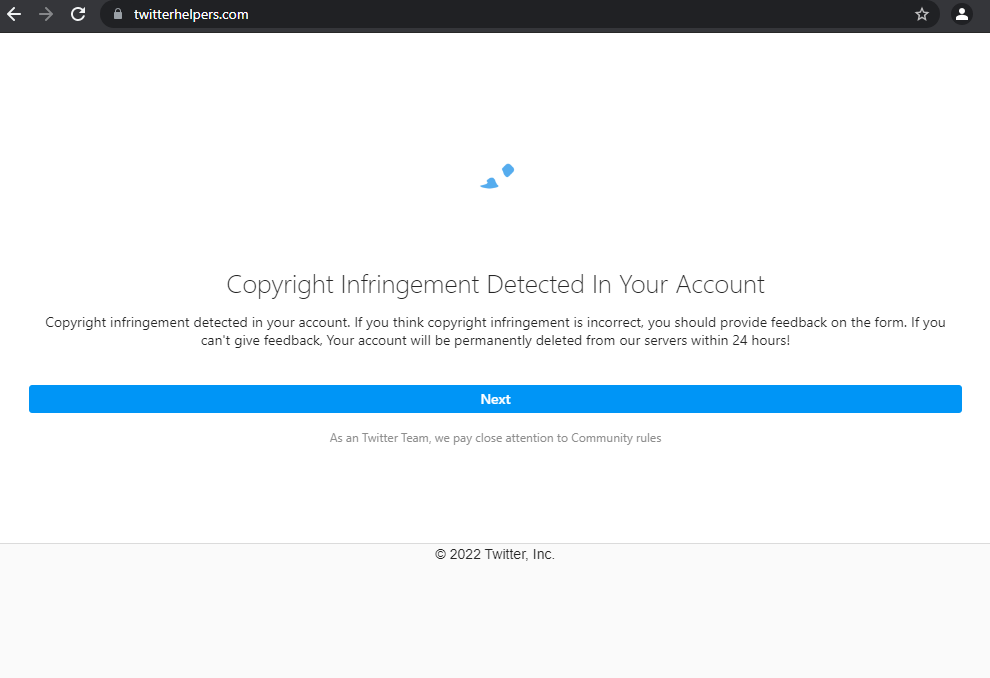Reload the page
This screenshot has width=990, height=678.
78,14
